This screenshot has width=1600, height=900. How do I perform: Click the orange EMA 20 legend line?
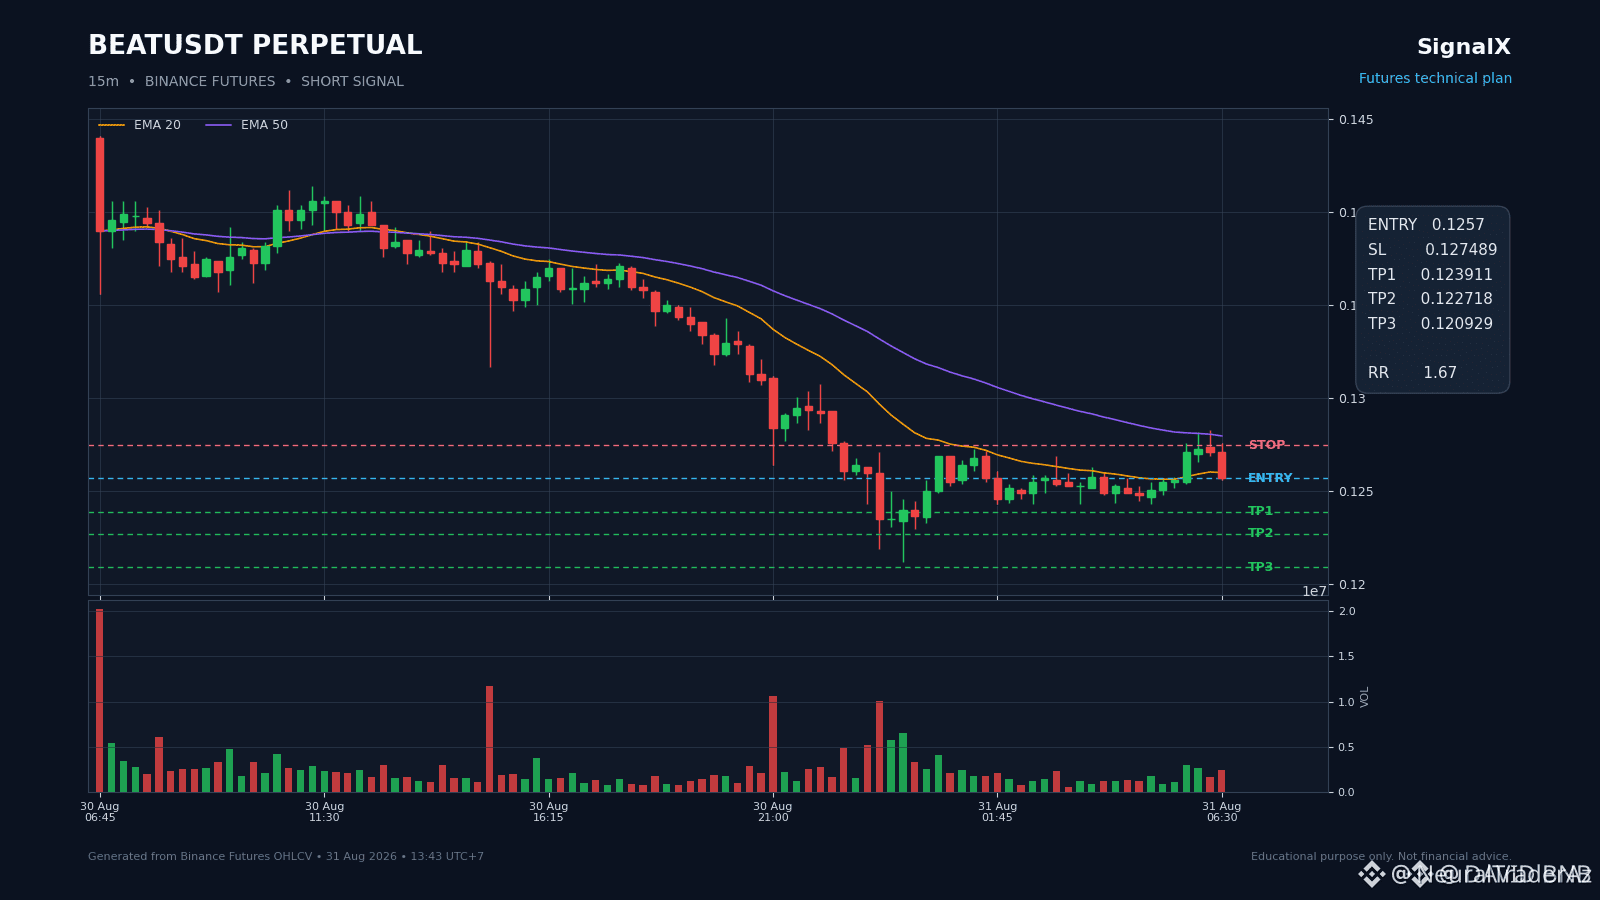click(x=111, y=125)
